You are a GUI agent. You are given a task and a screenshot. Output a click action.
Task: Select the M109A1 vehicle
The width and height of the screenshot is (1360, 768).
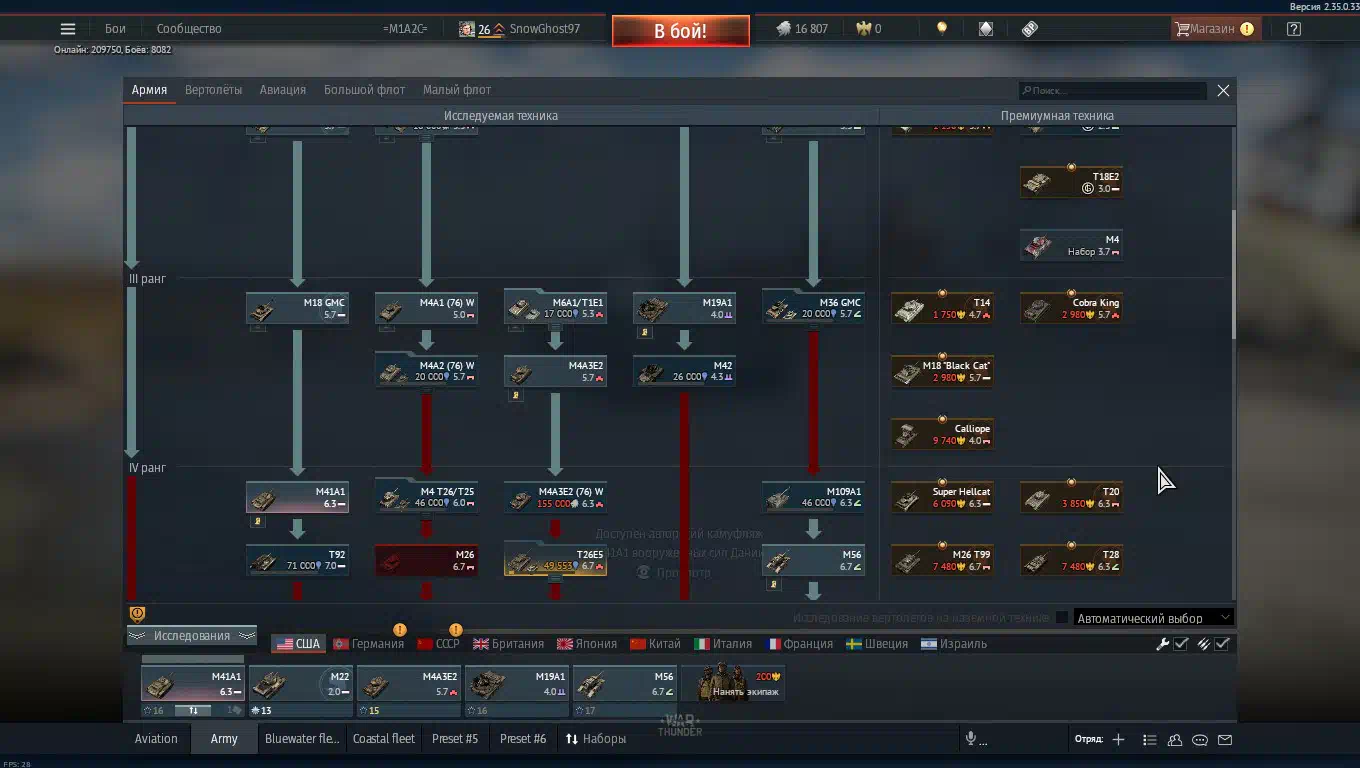(813, 497)
